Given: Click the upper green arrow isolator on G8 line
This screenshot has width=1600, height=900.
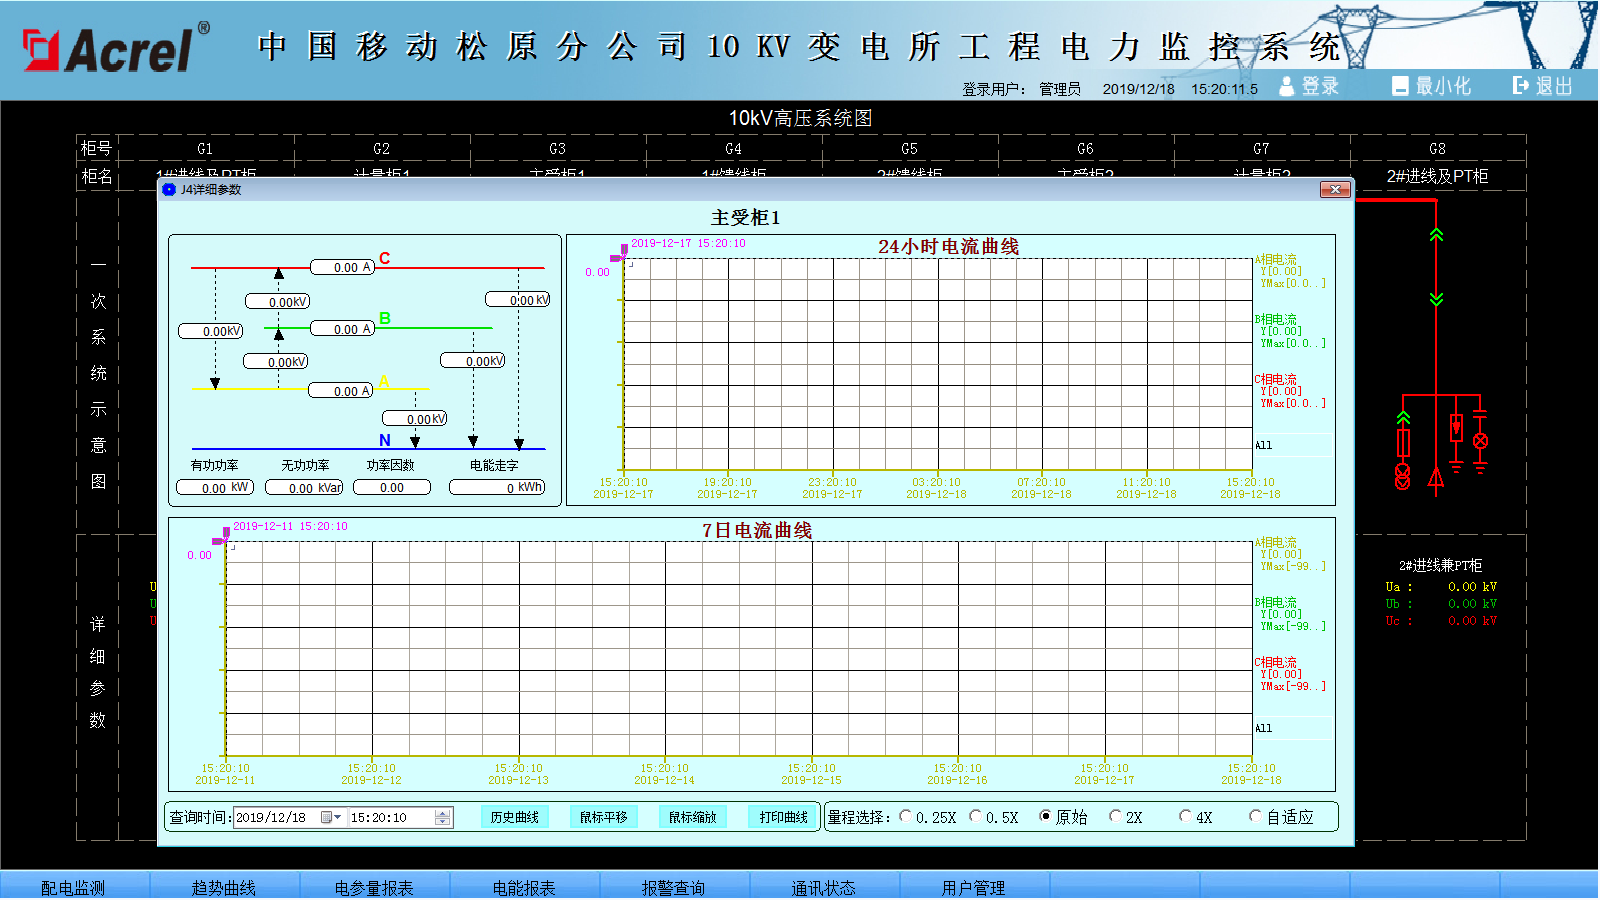Looking at the screenshot, I should click(x=1437, y=235).
